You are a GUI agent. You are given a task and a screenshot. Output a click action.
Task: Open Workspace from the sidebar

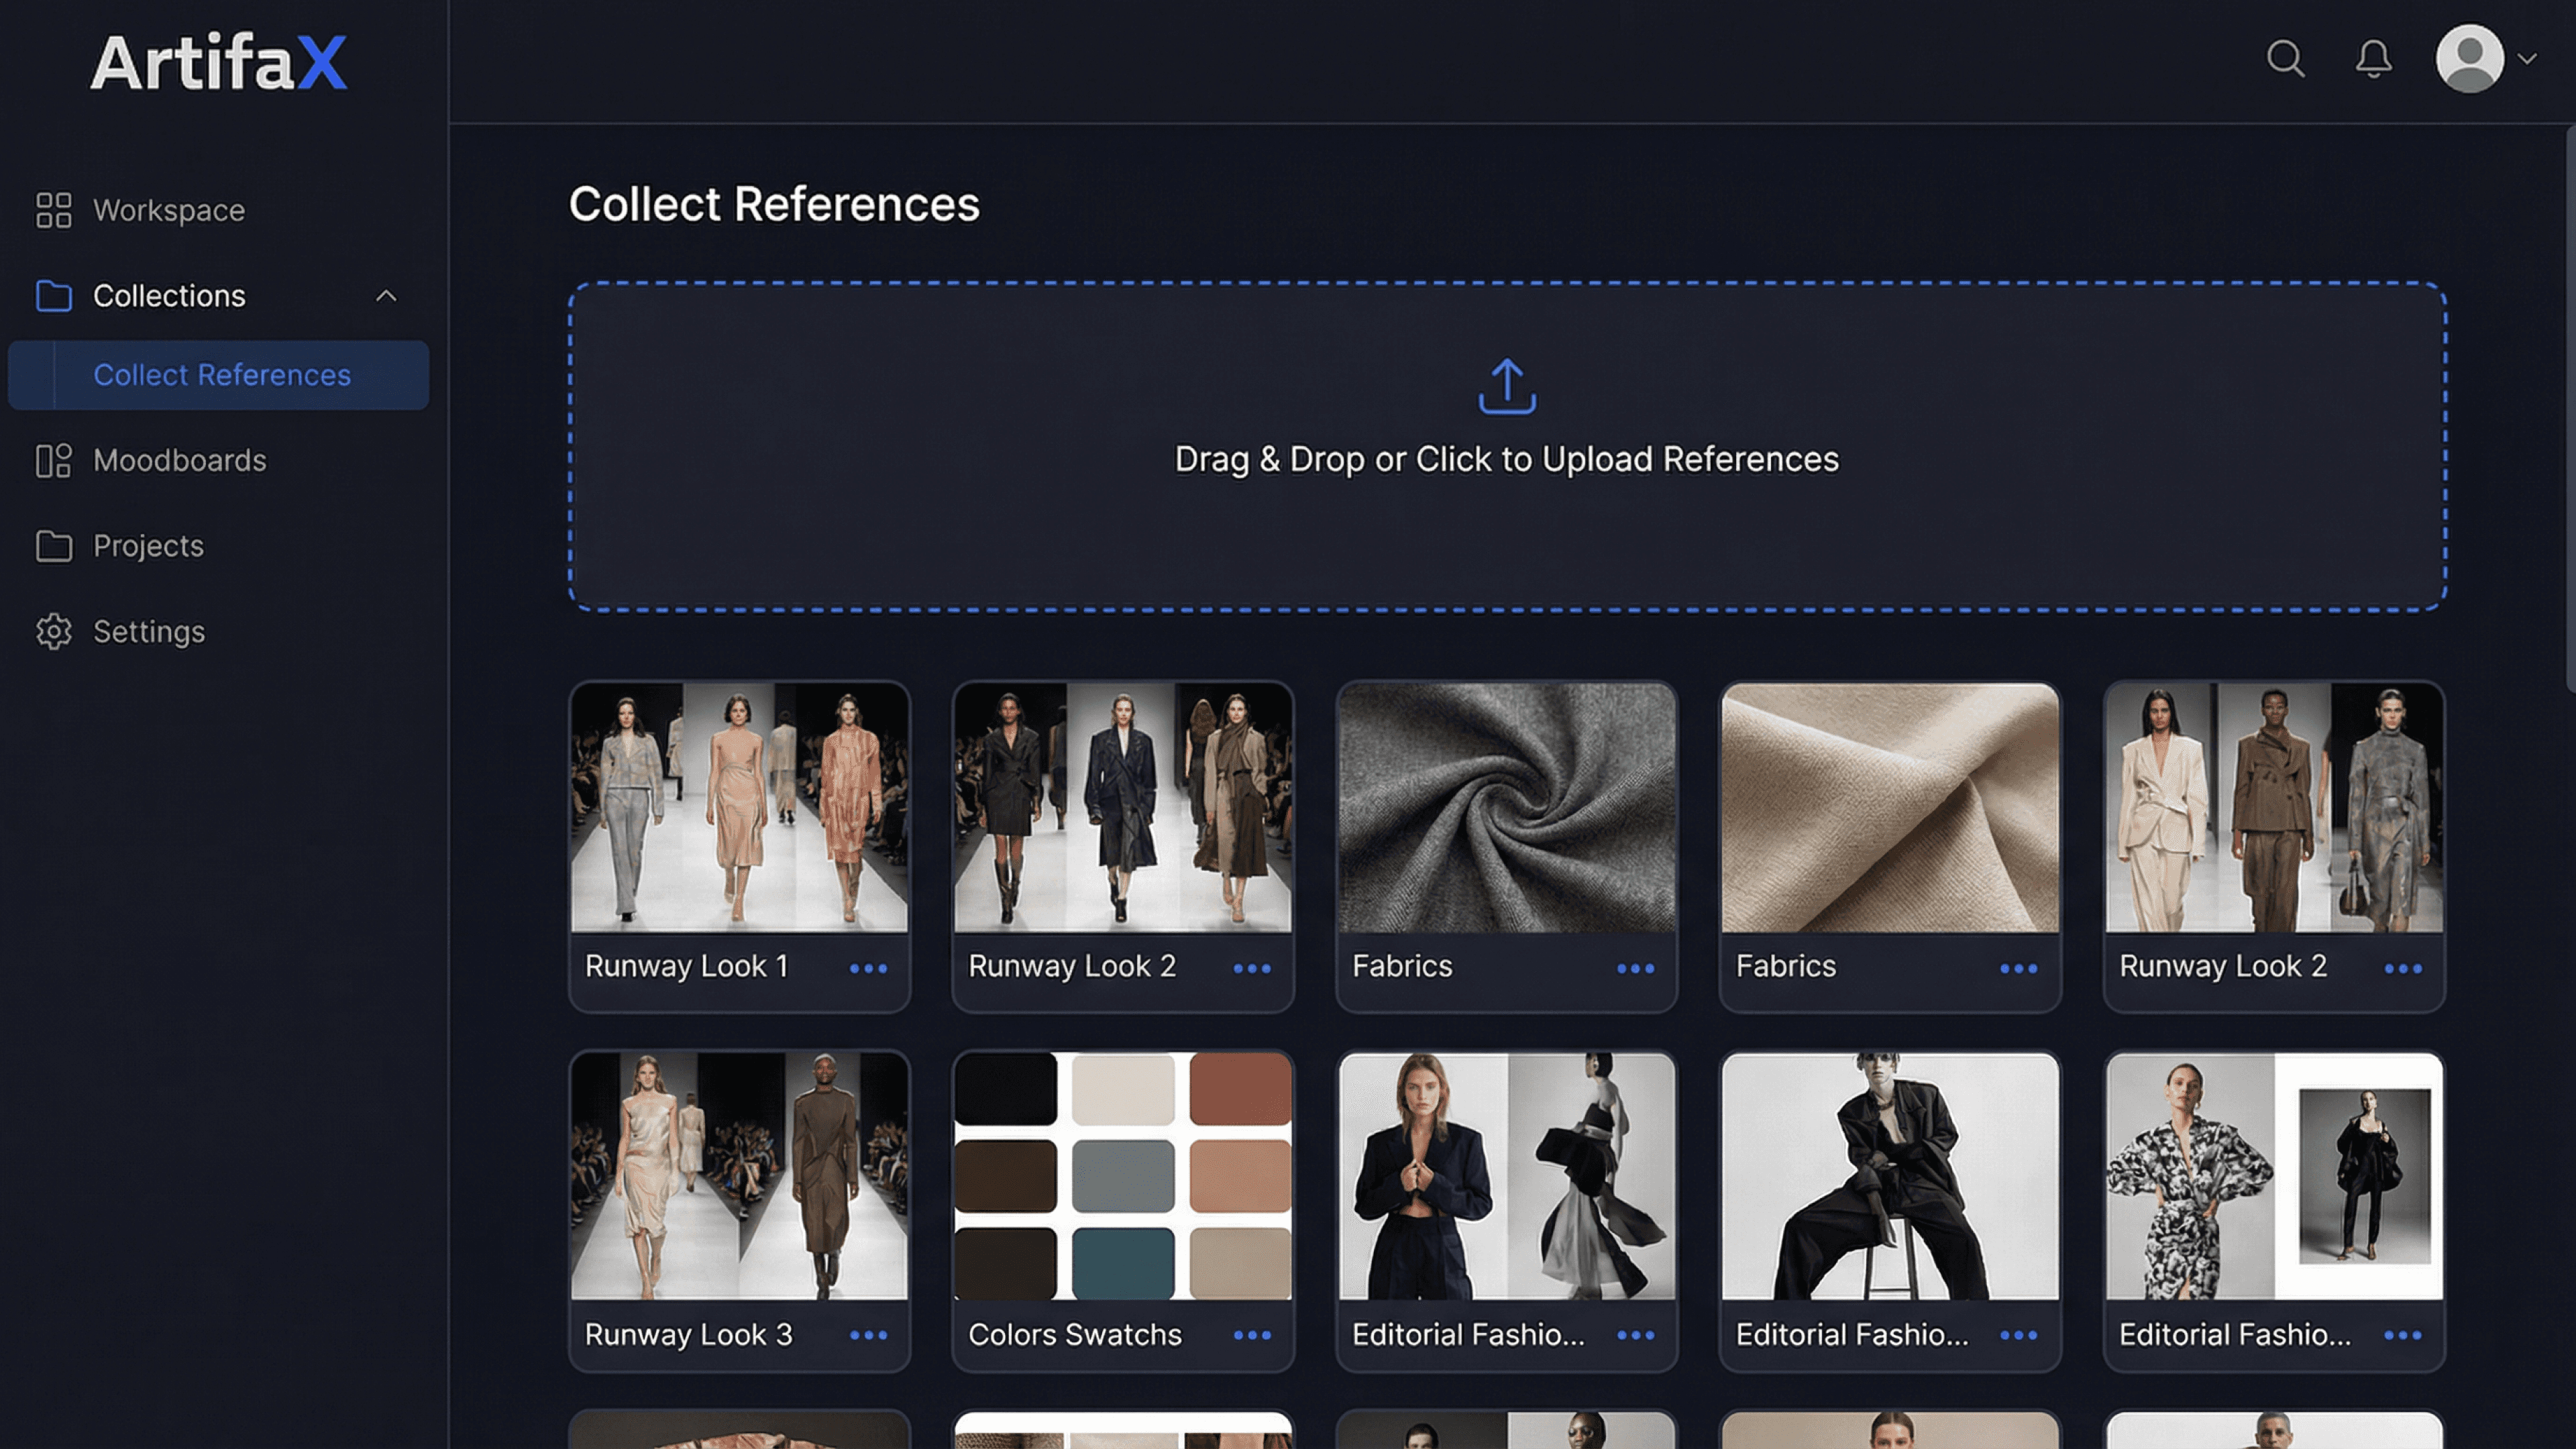coord(168,210)
